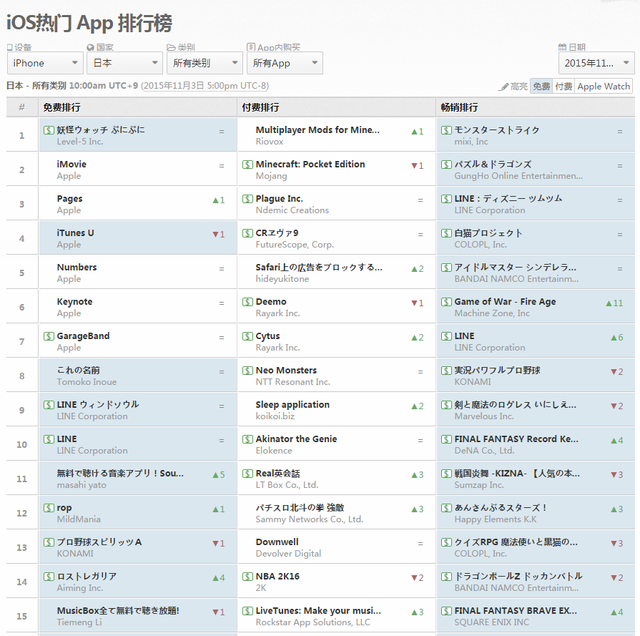Open the 日本 country dropdown

click(x=125, y=63)
